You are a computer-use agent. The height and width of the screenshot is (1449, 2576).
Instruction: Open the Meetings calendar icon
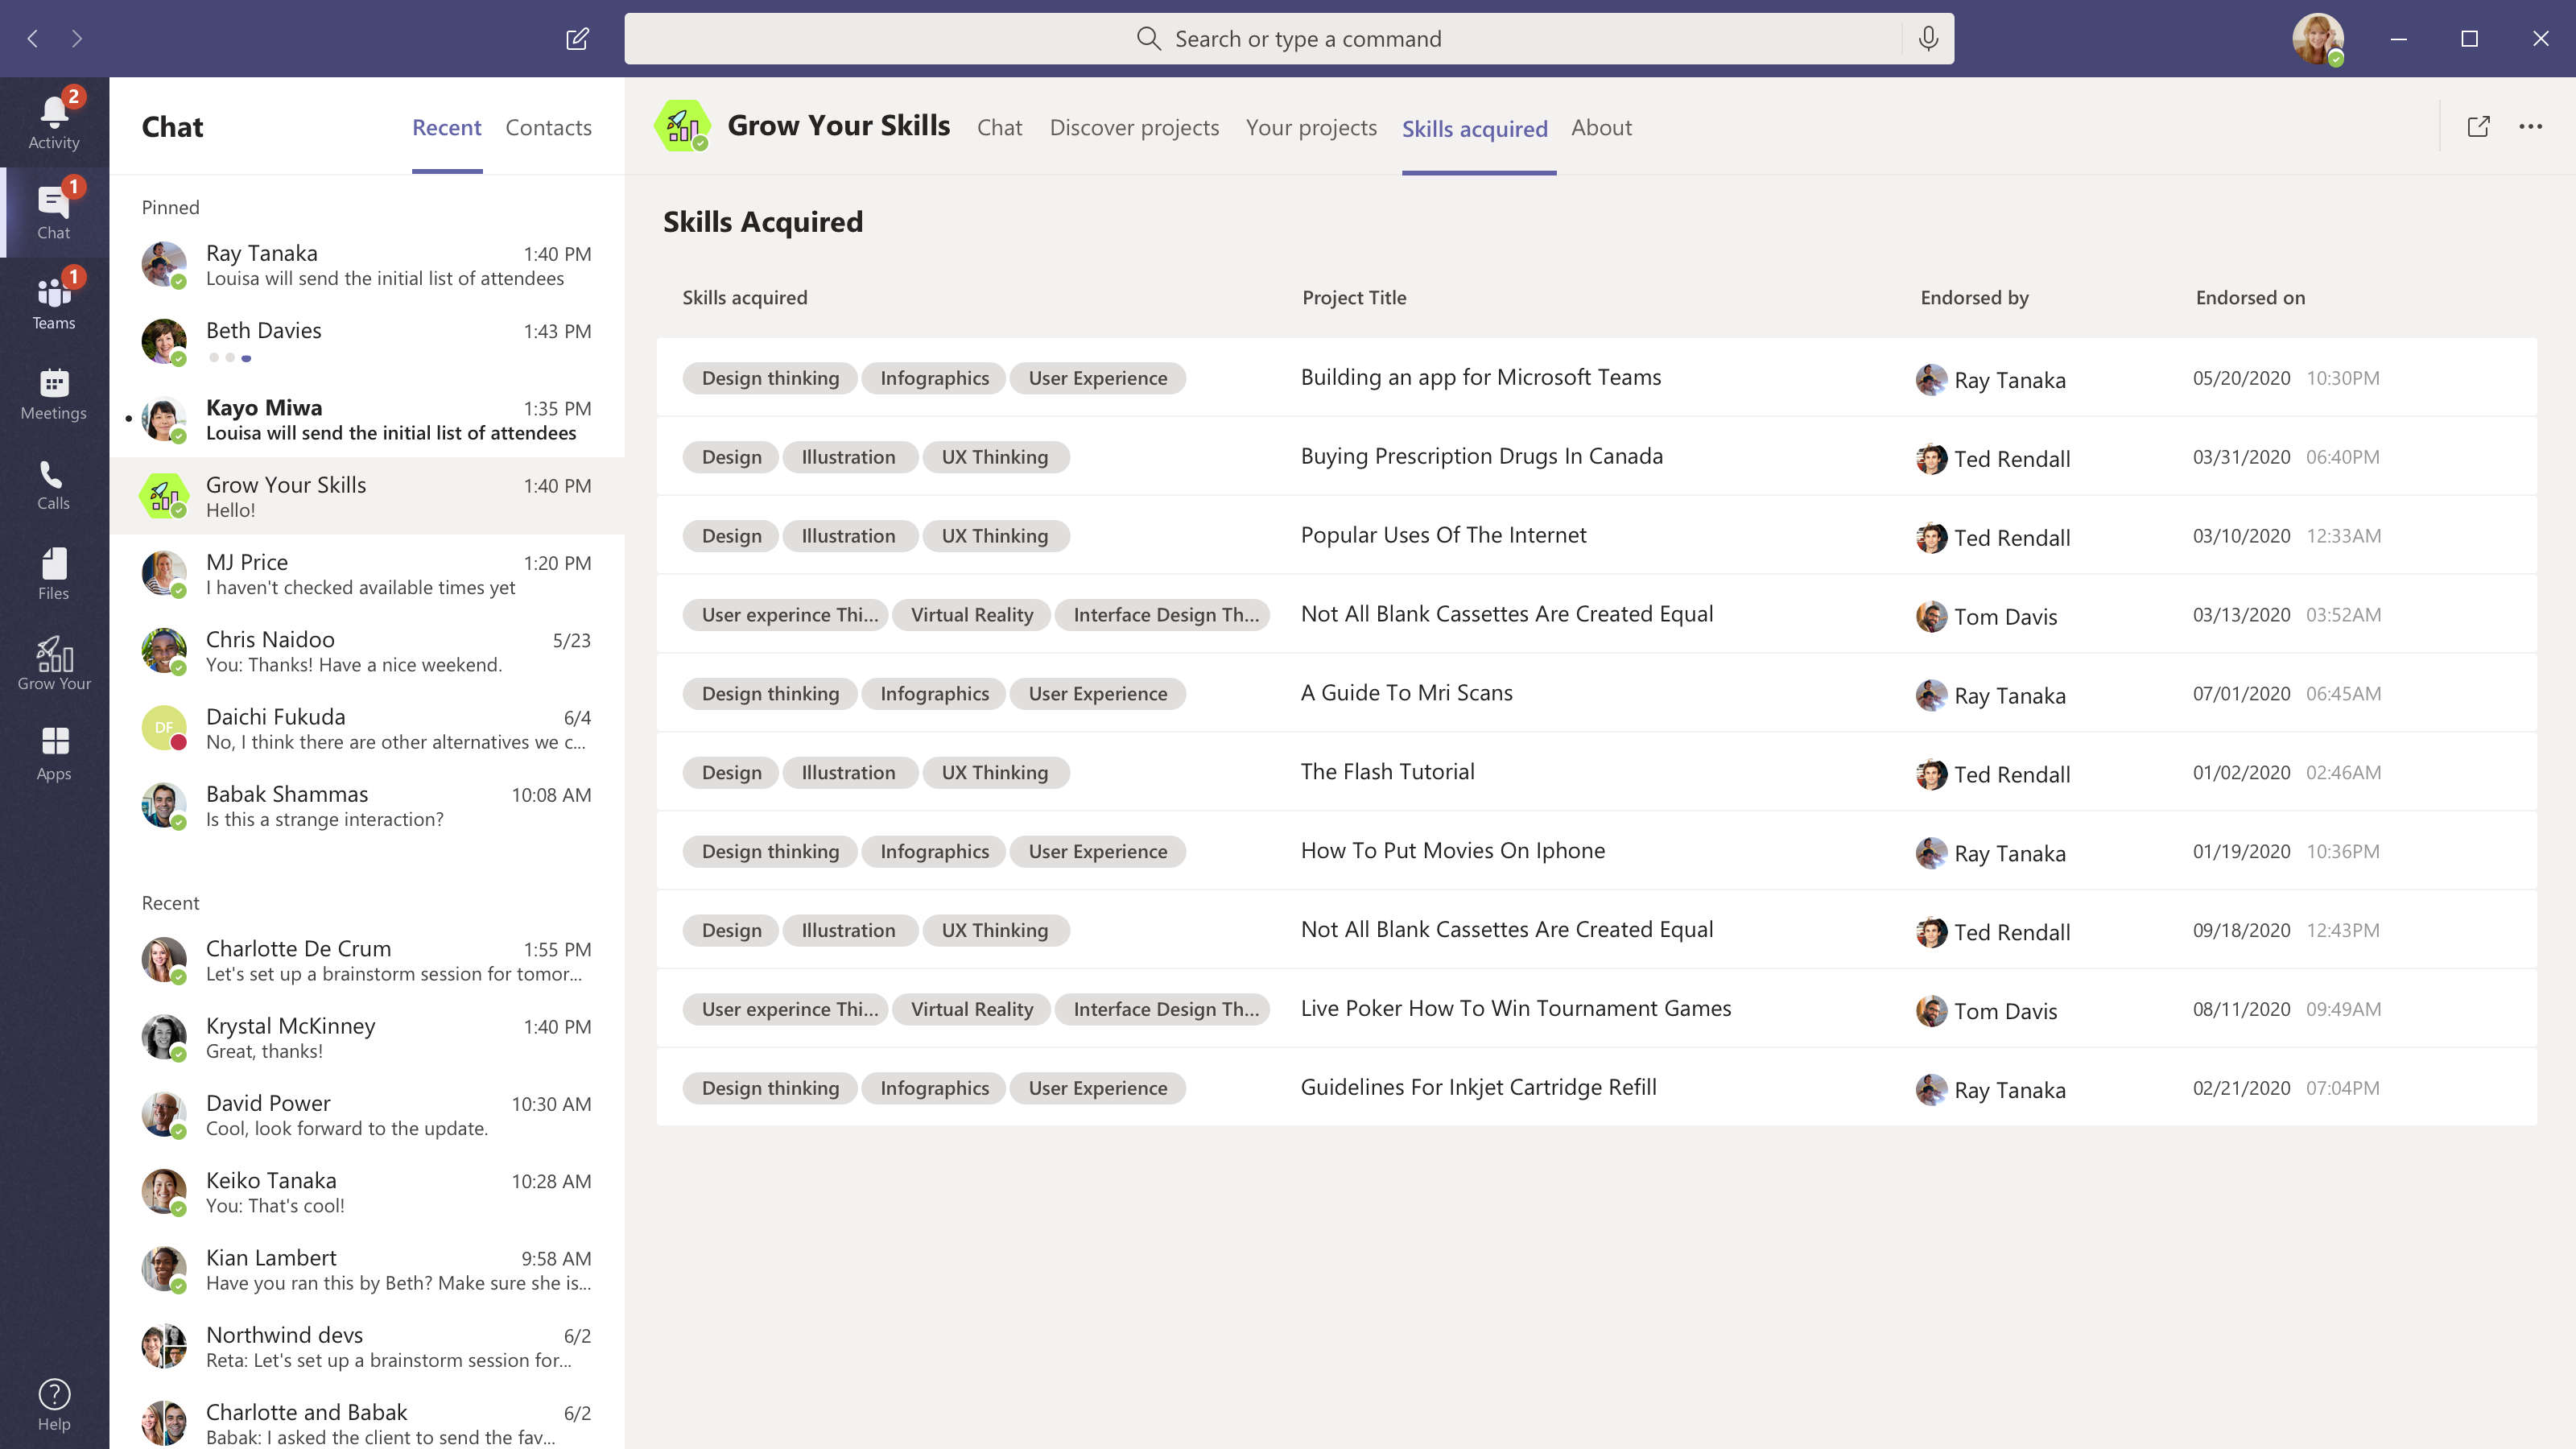coord(54,393)
